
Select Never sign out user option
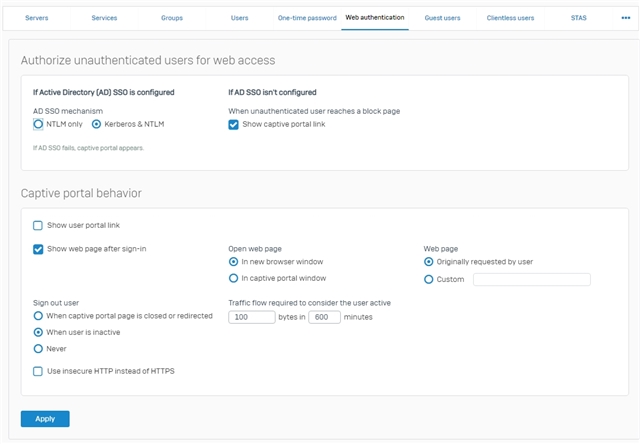coord(38,349)
